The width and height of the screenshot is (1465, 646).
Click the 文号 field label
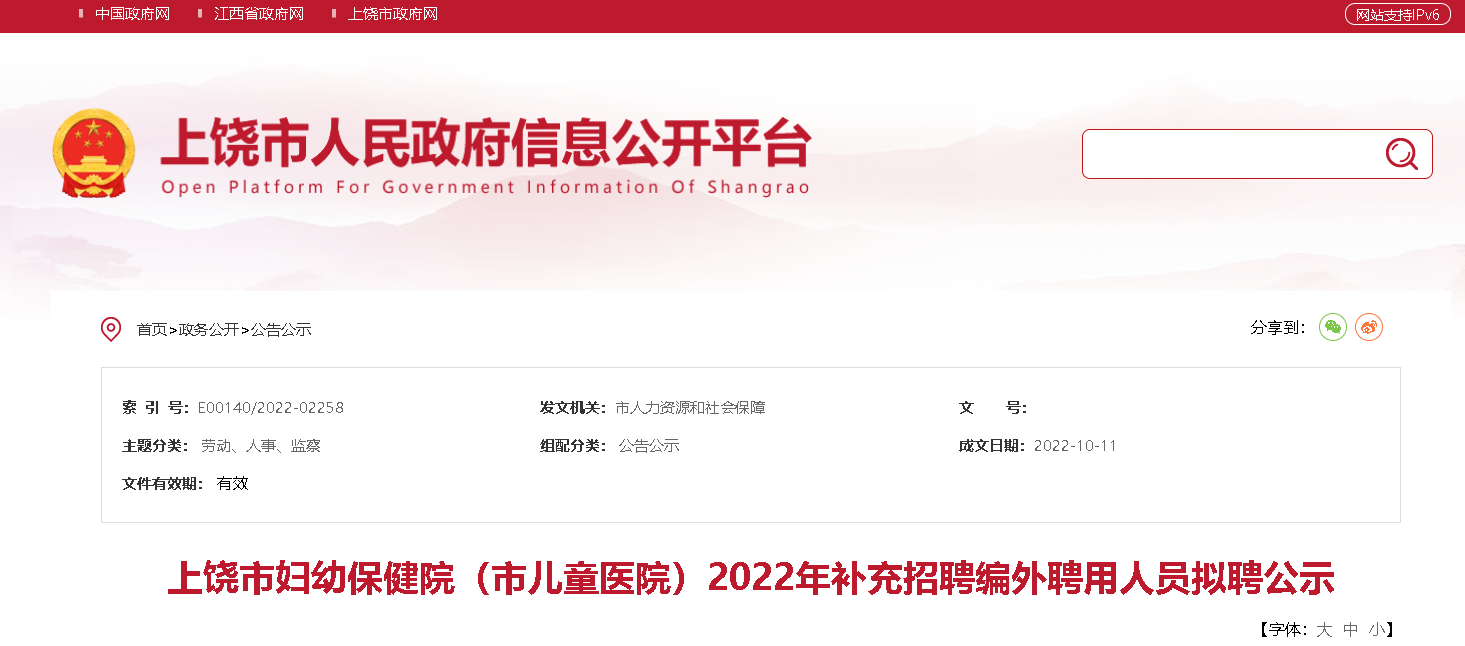pos(992,408)
